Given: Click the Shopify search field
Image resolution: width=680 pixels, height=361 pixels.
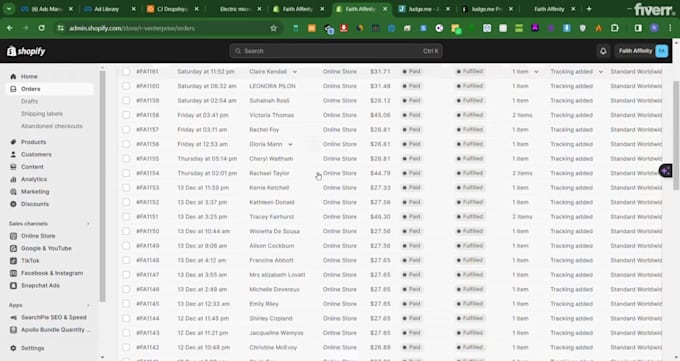Looking at the screenshot, I should (x=336, y=51).
